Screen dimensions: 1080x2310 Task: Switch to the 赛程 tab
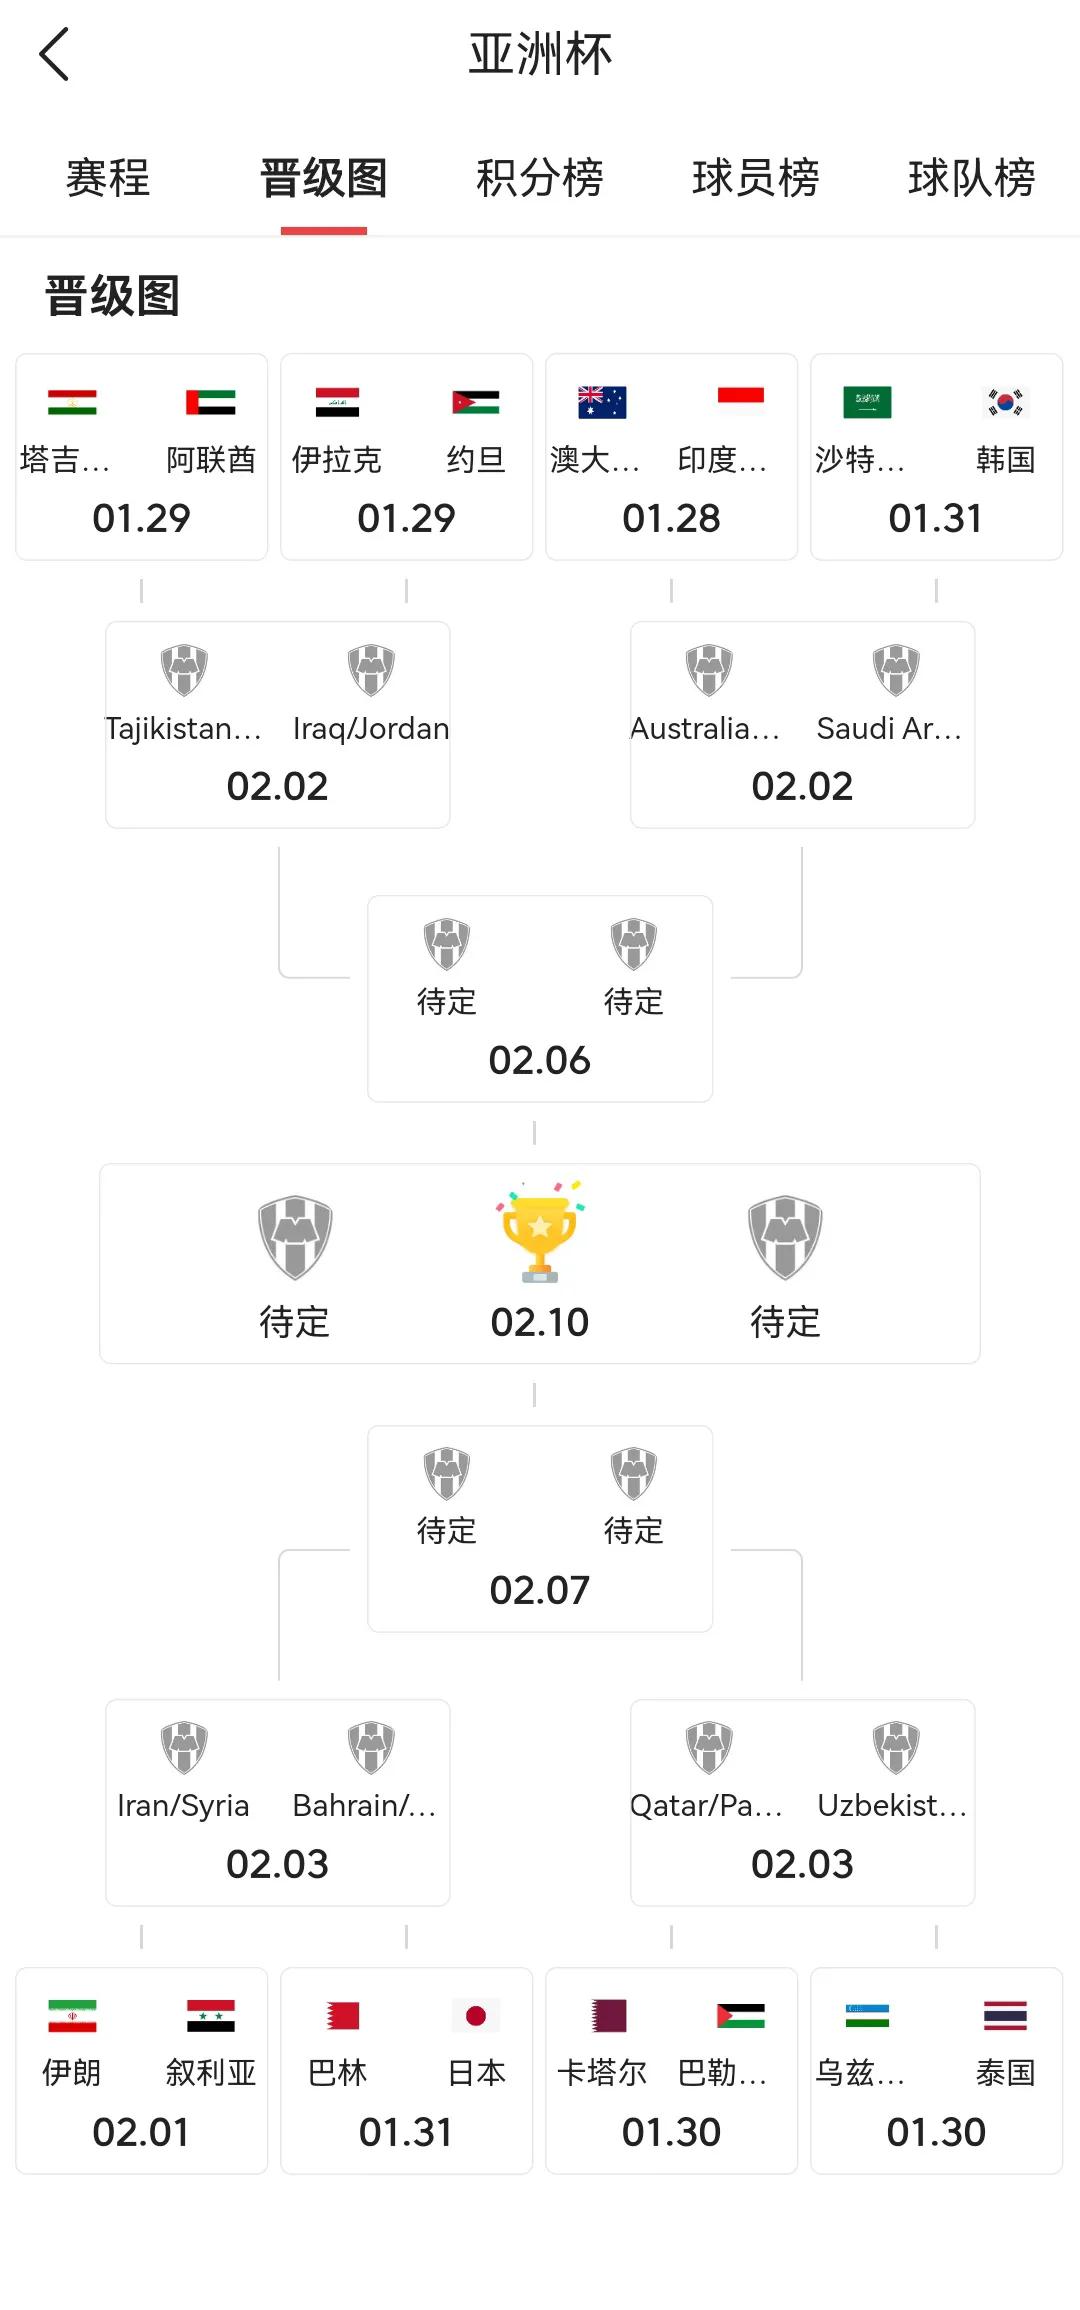tap(108, 178)
